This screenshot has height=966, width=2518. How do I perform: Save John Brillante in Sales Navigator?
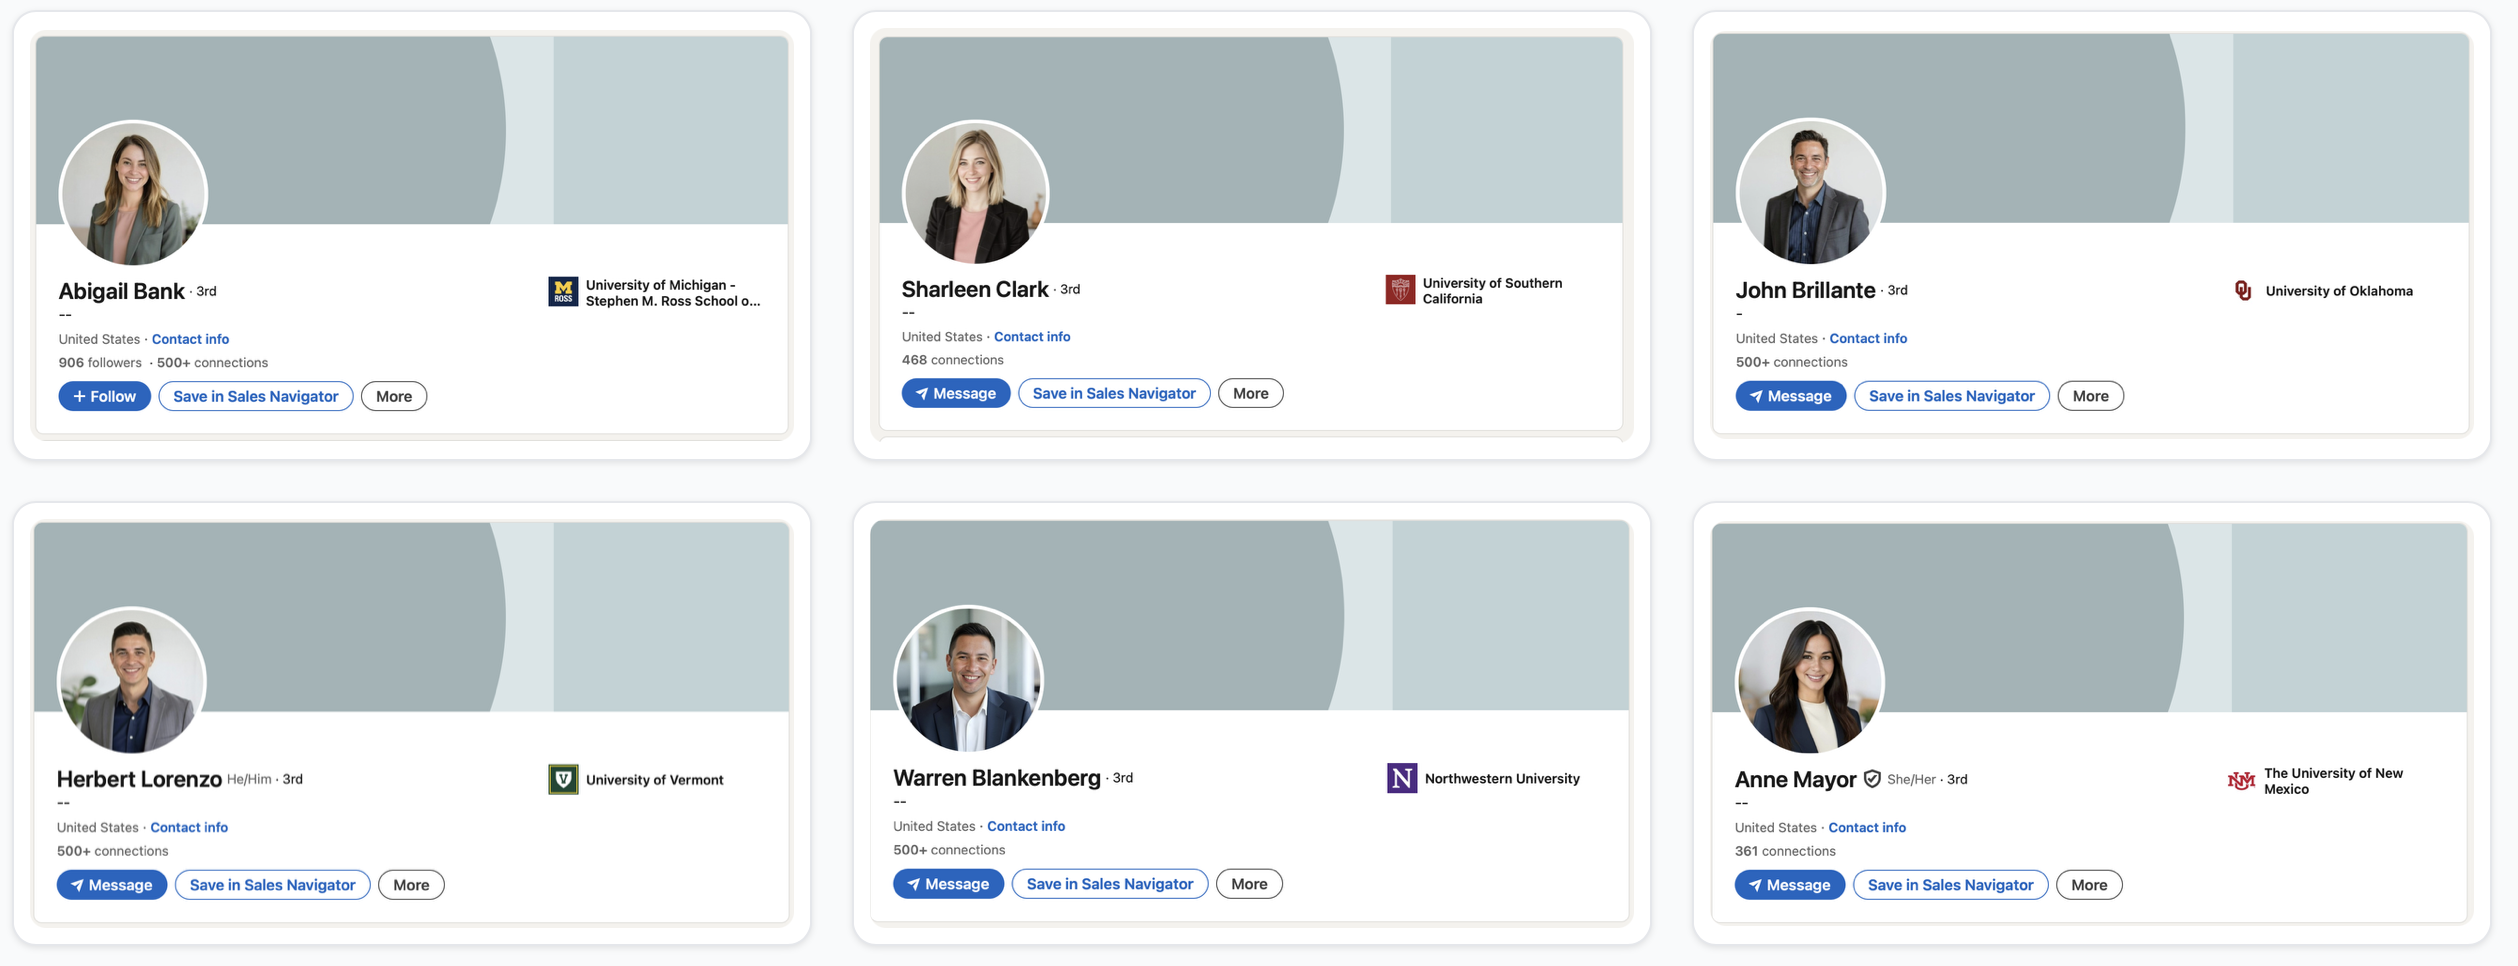coord(1951,395)
